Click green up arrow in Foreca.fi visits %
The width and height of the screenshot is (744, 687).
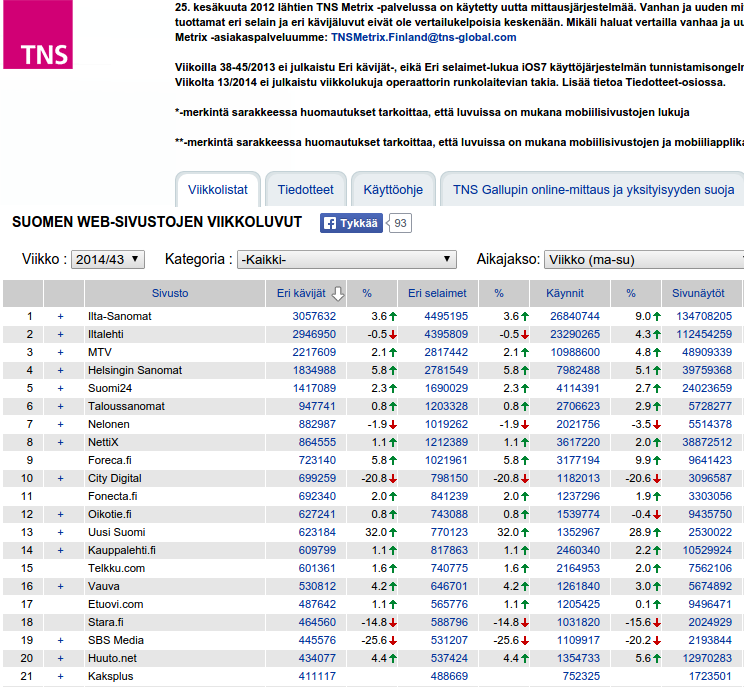click(657, 461)
